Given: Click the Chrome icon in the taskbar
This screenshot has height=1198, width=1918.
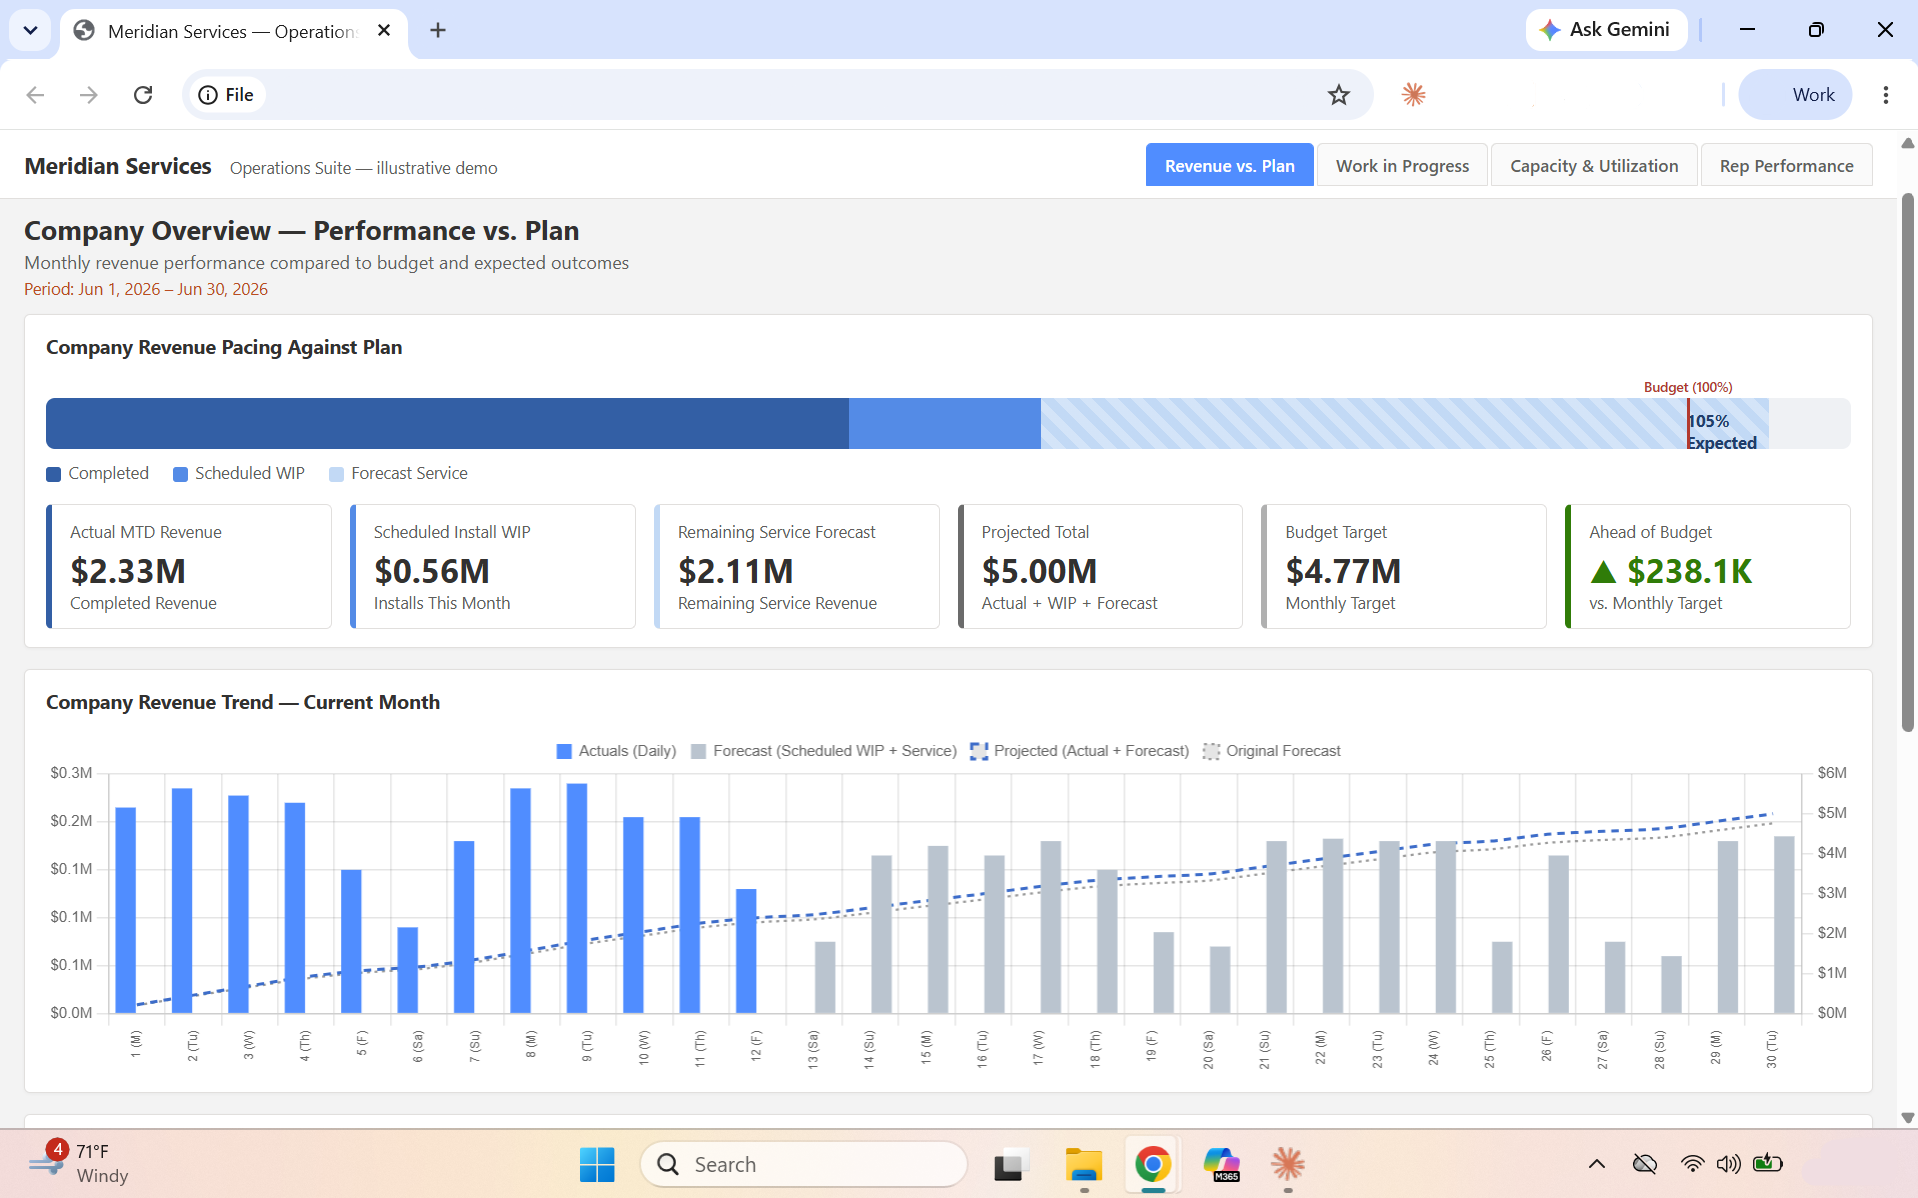Looking at the screenshot, I should click(x=1152, y=1164).
